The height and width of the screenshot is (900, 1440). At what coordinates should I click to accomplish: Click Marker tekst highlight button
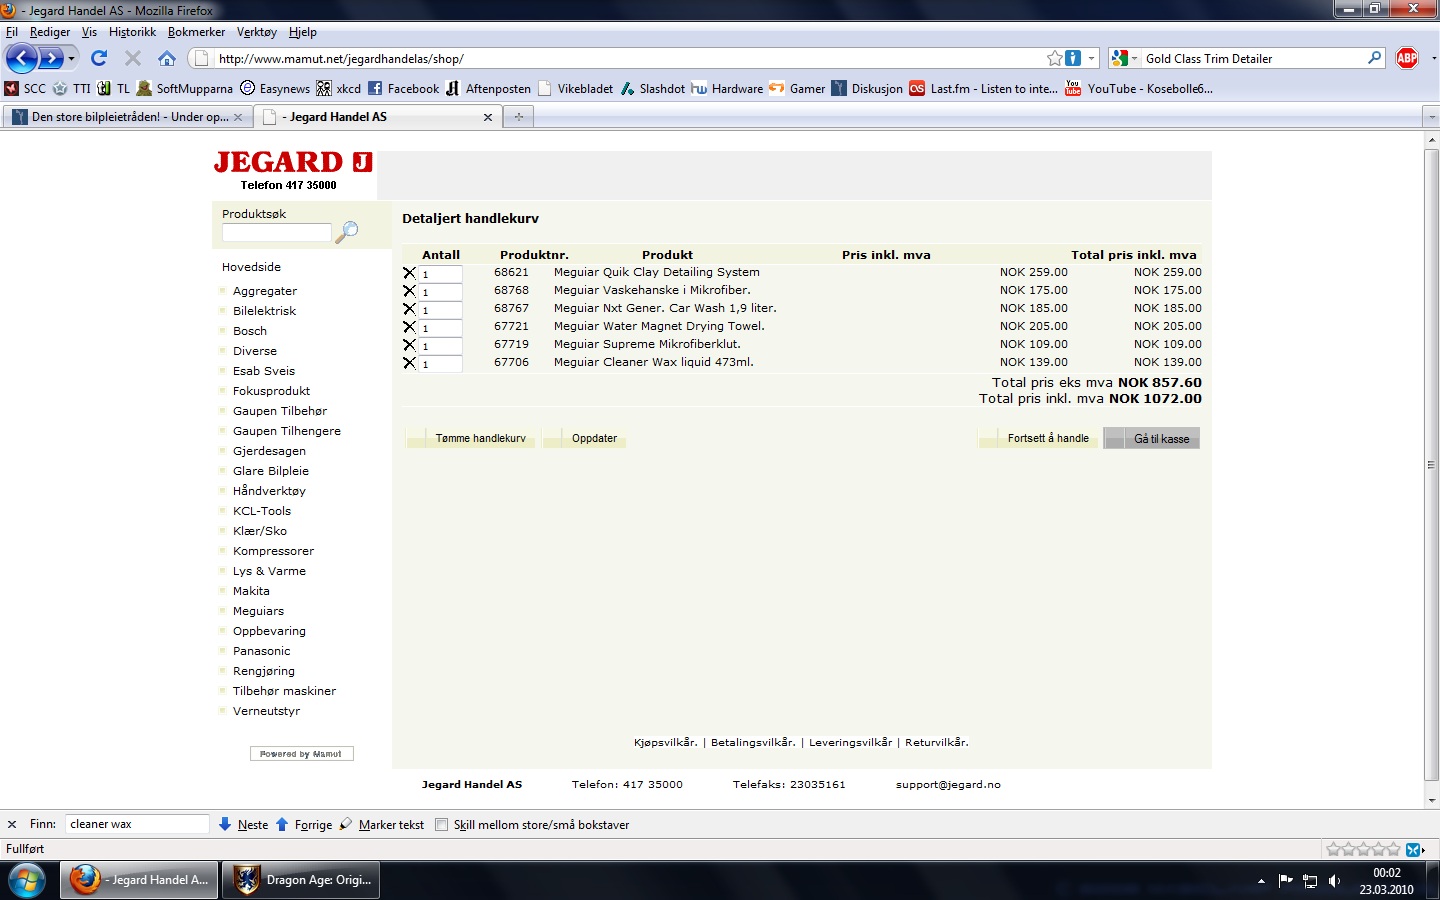click(381, 824)
